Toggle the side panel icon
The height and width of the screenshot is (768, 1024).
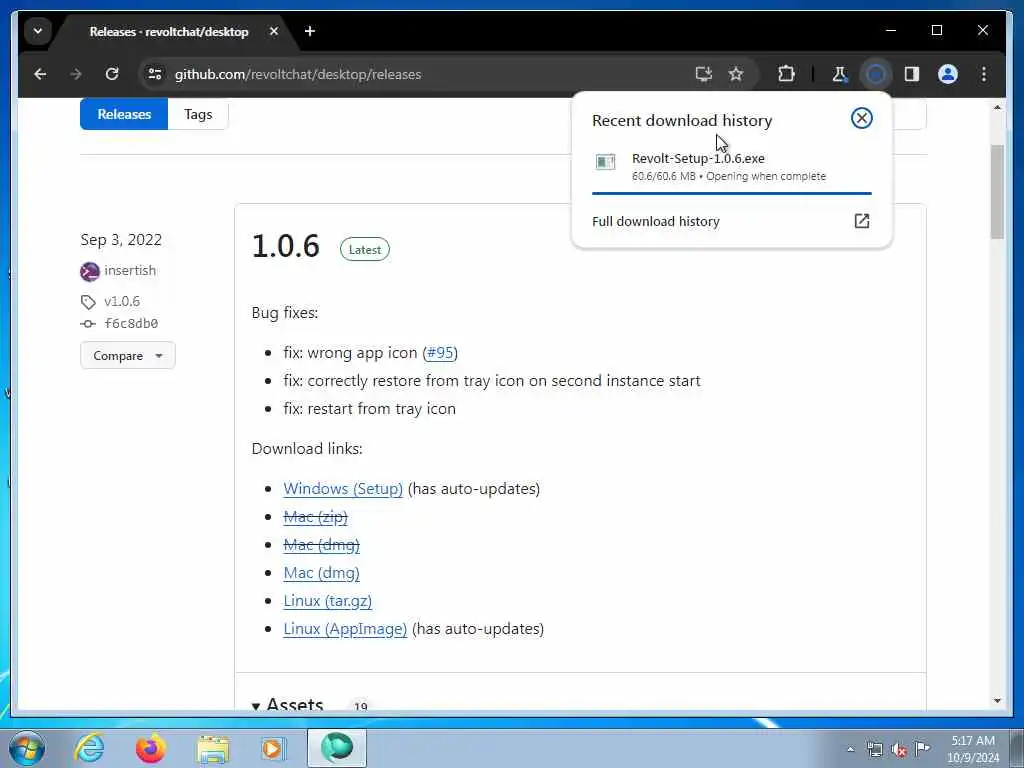point(912,74)
